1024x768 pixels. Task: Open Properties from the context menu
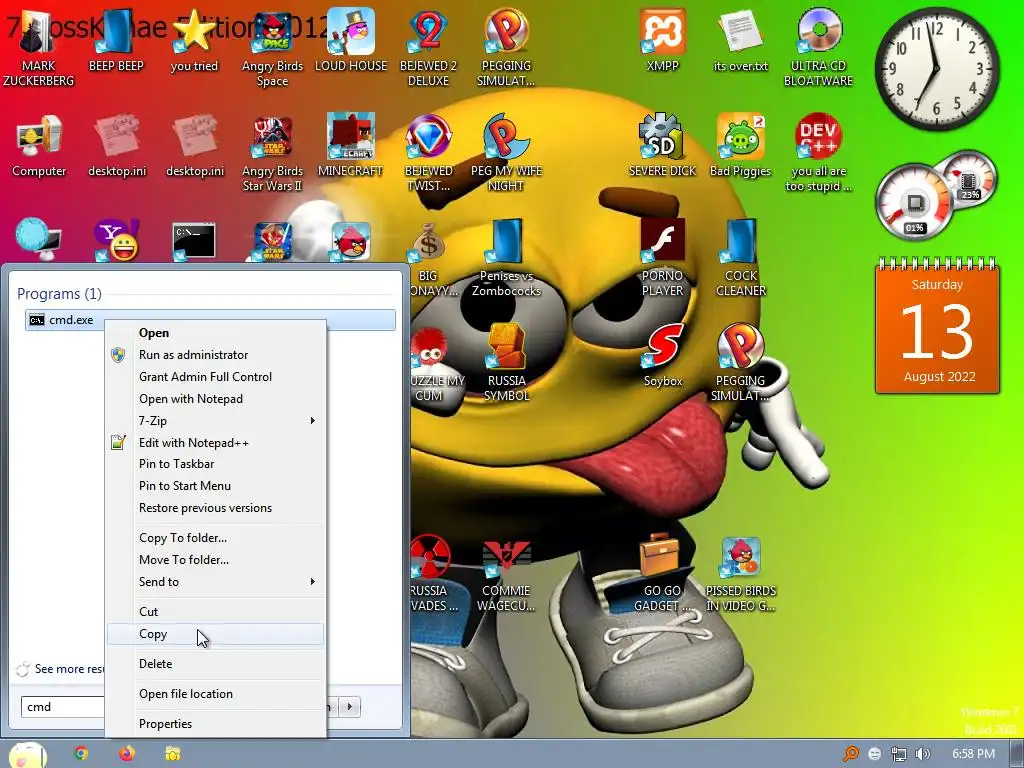click(216, 724)
